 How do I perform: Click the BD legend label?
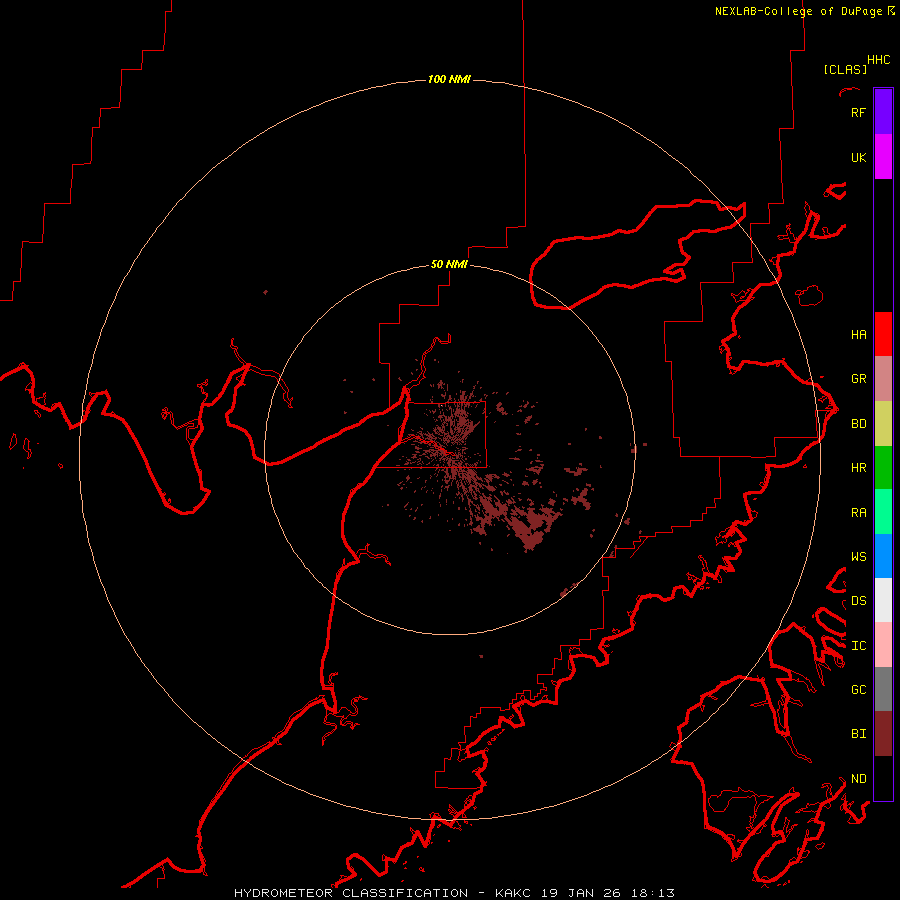pyautogui.click(x=858, y=424)
